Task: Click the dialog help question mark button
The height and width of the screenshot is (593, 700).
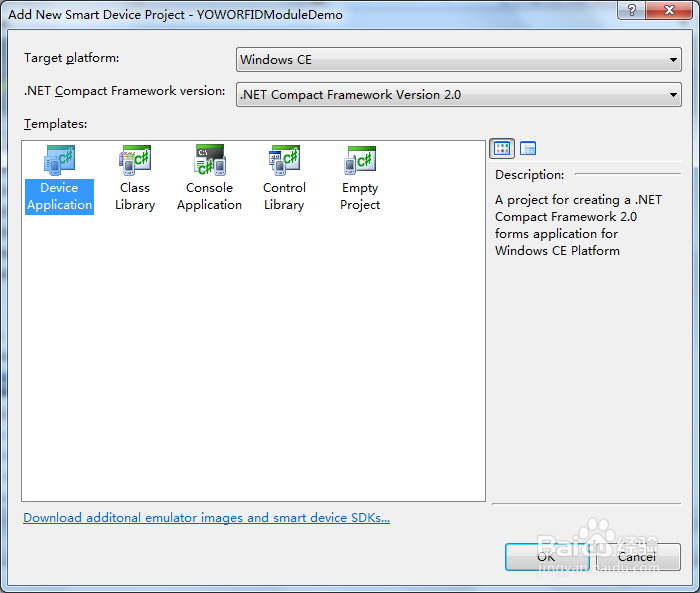Action: click(631, 10)
